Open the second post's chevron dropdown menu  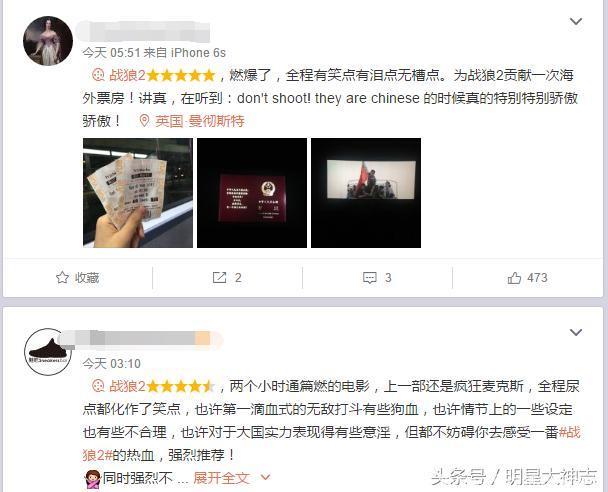pos(576,332)
